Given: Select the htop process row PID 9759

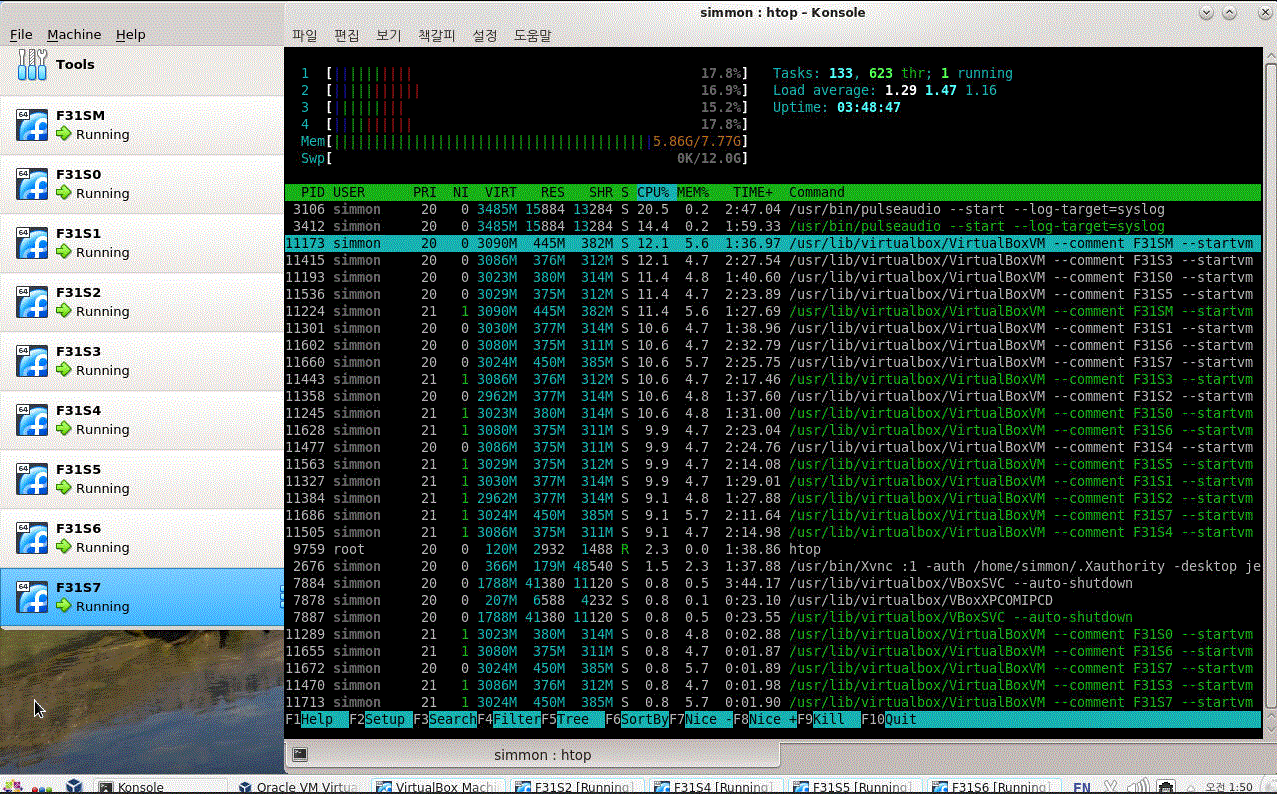Looking at the screenshot, I should pyautogui.click(x=772, y=549).
